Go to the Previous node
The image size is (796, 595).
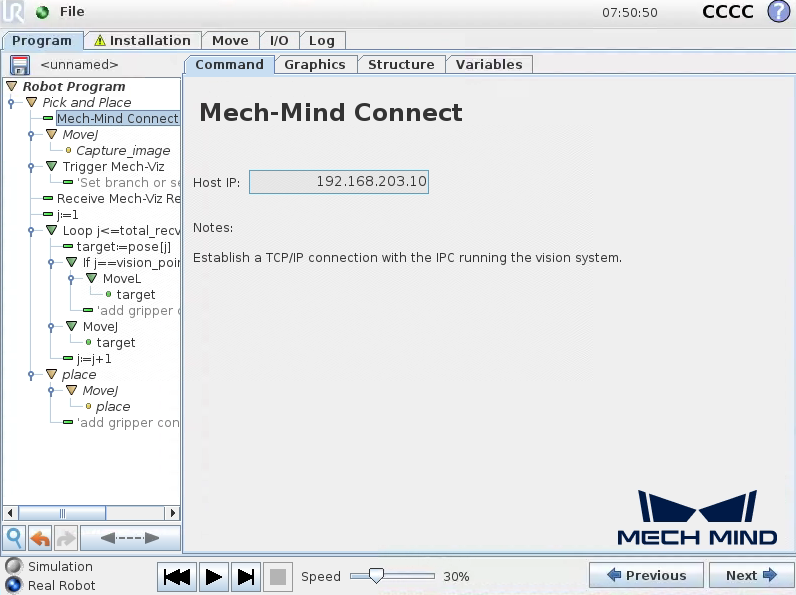pyautogui.click(x=646, y=575)
